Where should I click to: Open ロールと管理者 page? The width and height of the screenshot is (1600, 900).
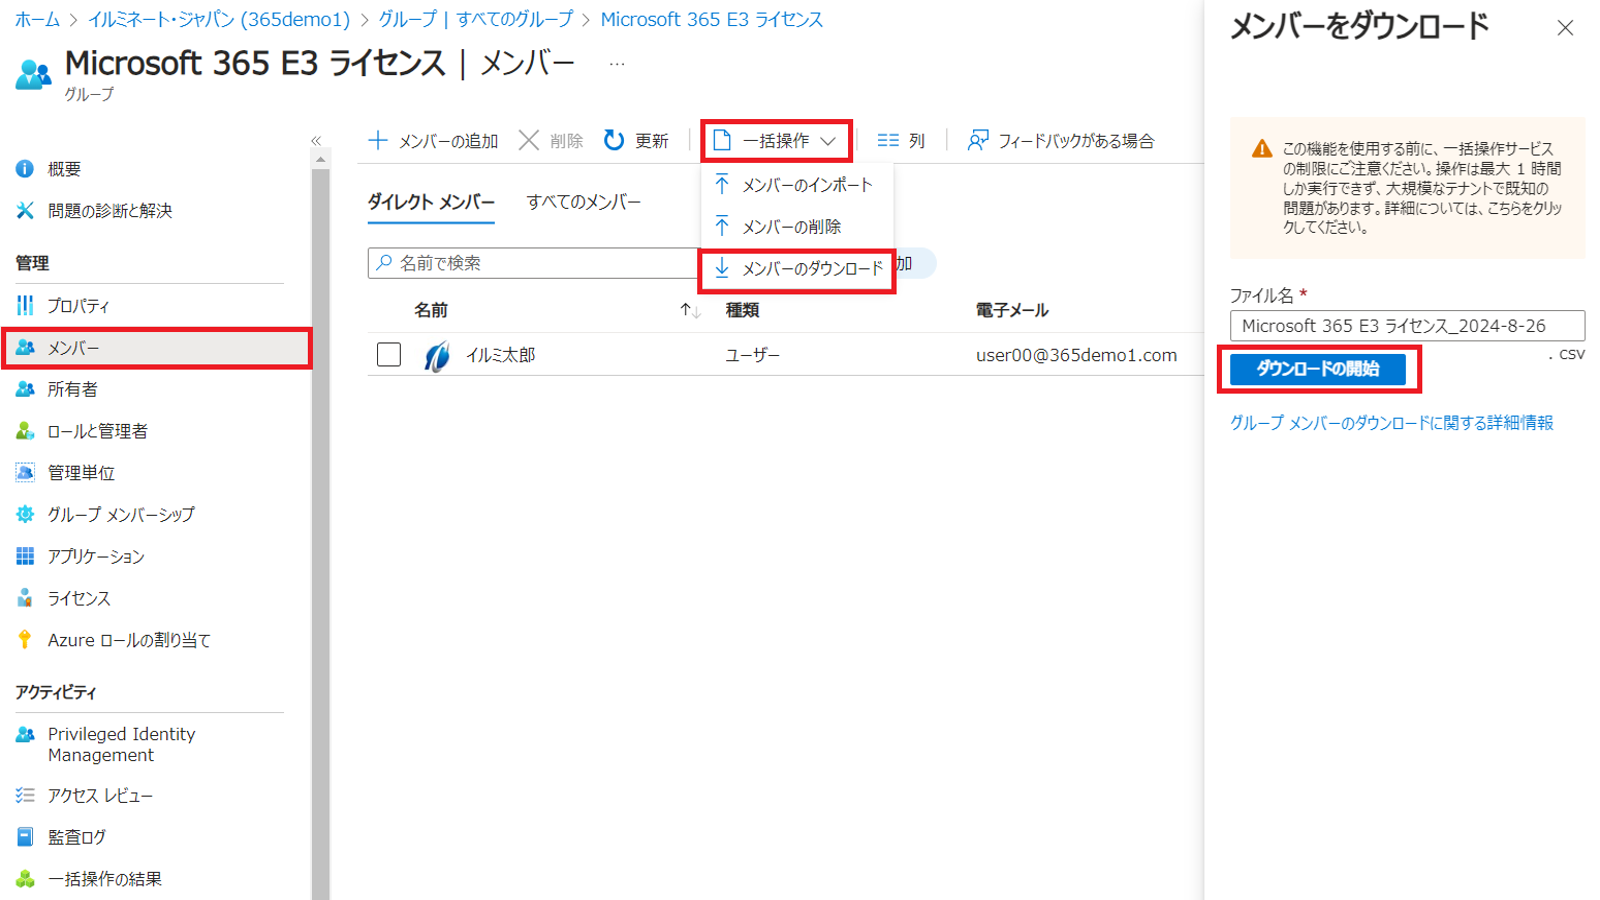pos(97,431)
